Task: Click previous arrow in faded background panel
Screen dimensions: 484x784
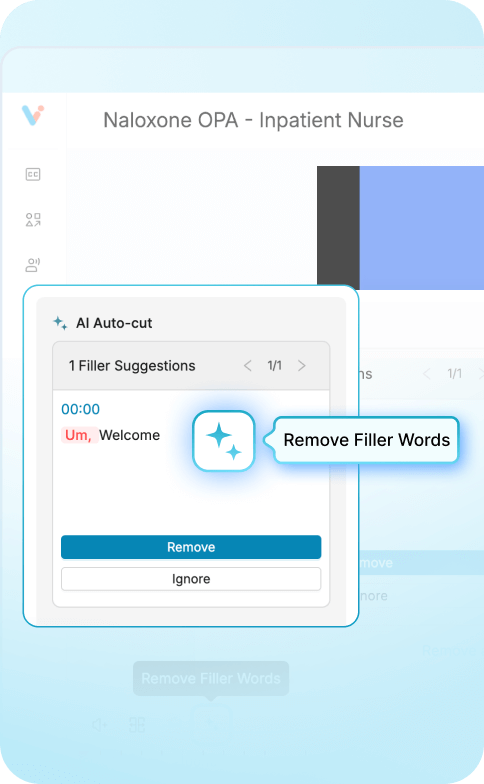Action: coord(426,374)
